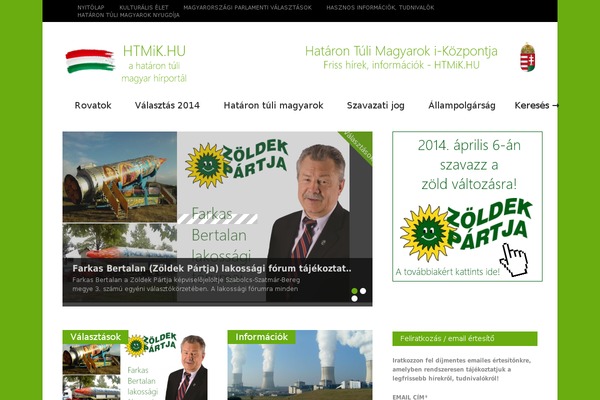
Task: Click the Feliratkozás / email értesítő header
Action: click(x=465, y=339)
